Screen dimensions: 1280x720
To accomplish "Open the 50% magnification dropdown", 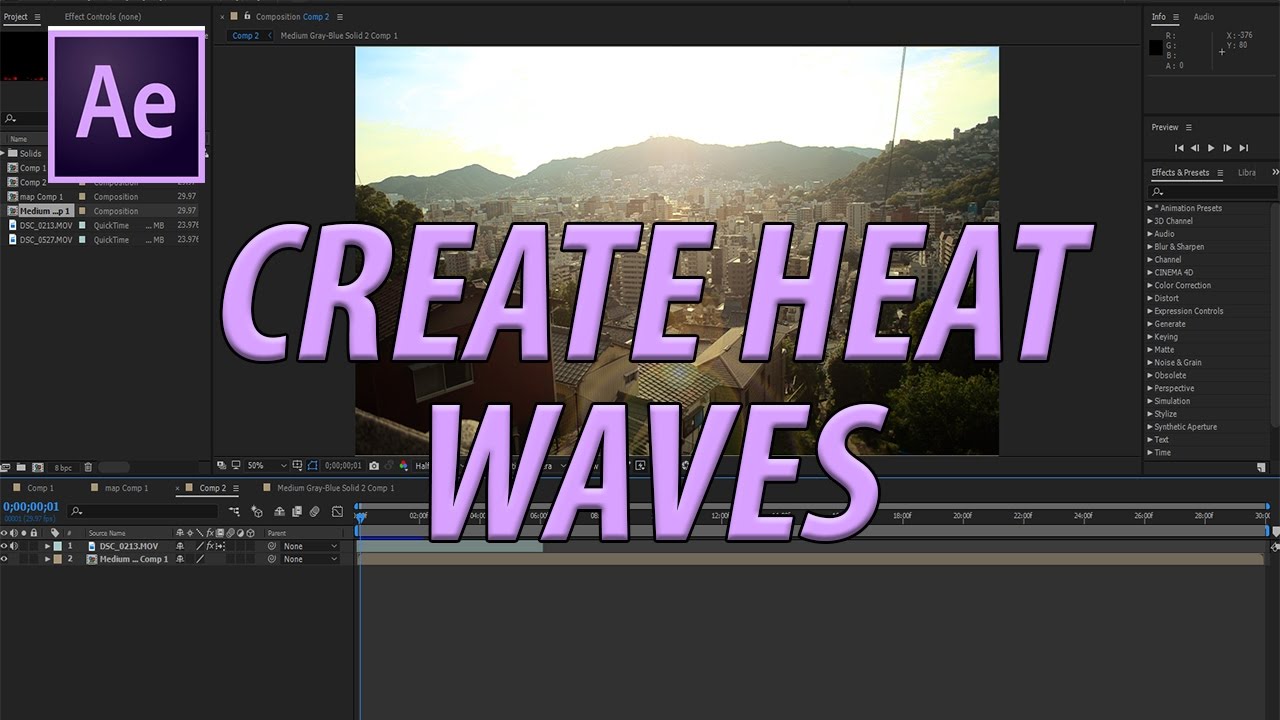I will tap(257, 465).
